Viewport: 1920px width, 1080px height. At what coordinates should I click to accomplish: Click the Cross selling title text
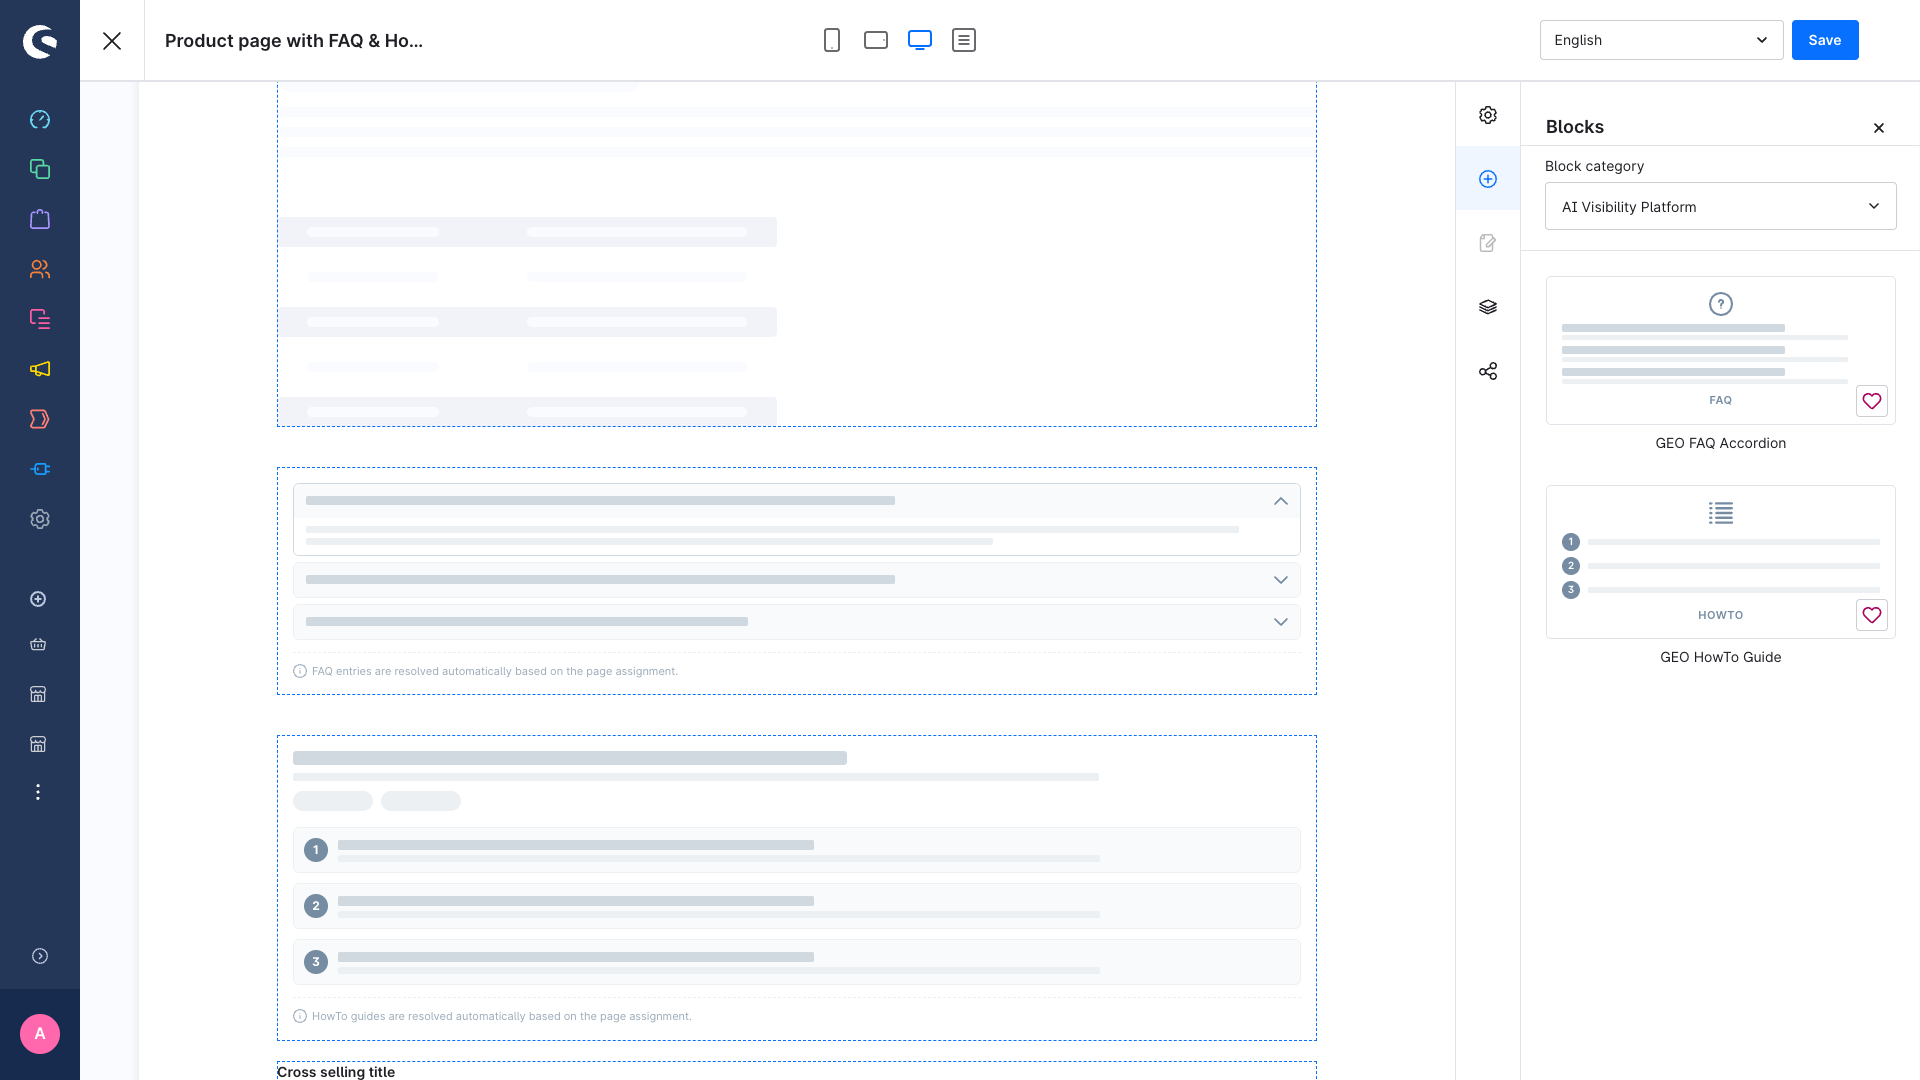coord(336,1071)
